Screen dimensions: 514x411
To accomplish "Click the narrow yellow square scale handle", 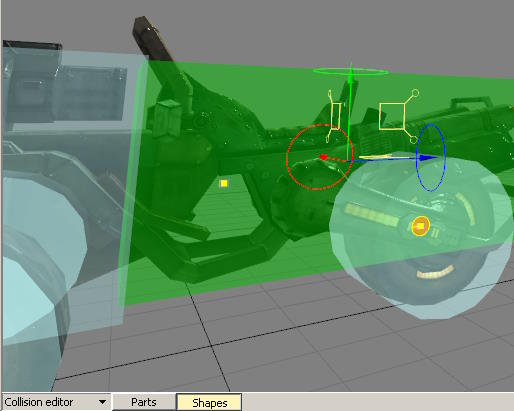I will point(336,116).
